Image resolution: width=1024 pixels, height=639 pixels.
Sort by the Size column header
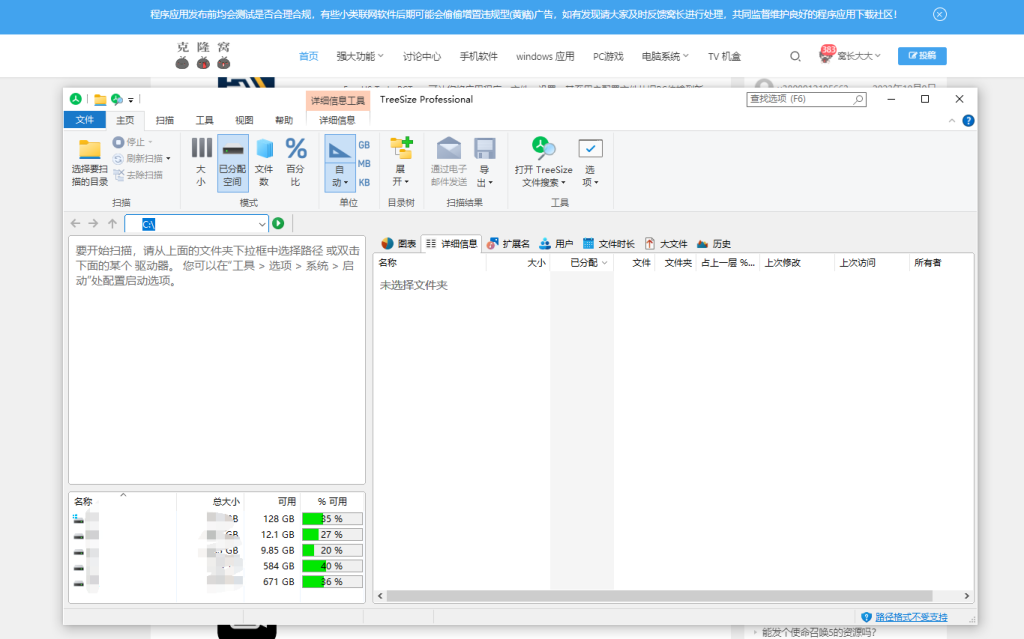[x=517, y=263]
